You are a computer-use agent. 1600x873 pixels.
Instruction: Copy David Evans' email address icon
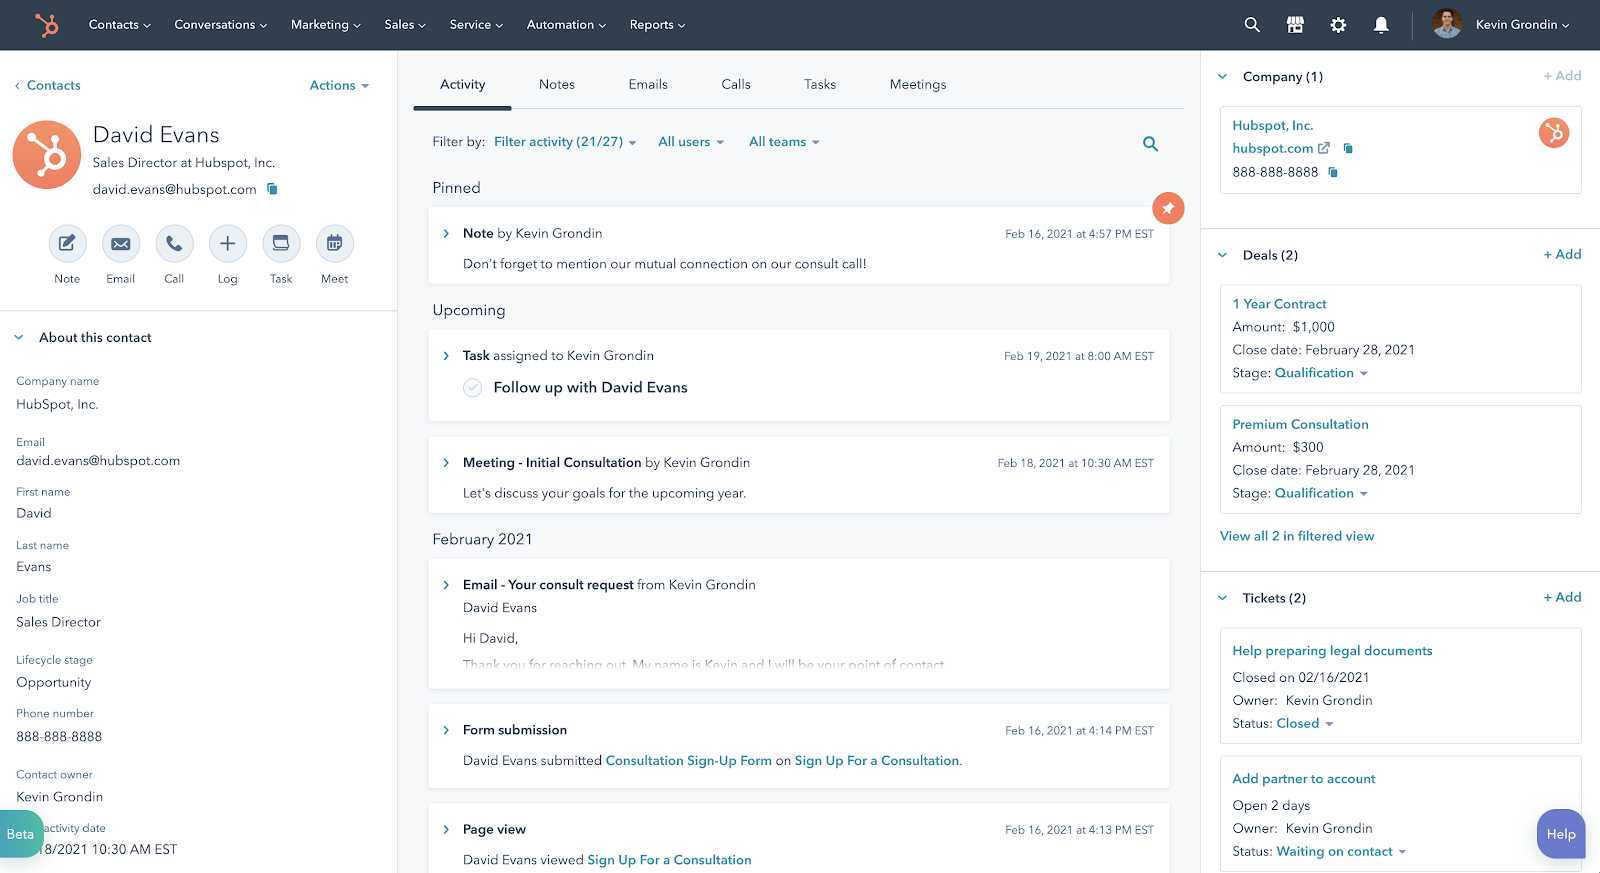pyautogui.click(x=272, y=189)
